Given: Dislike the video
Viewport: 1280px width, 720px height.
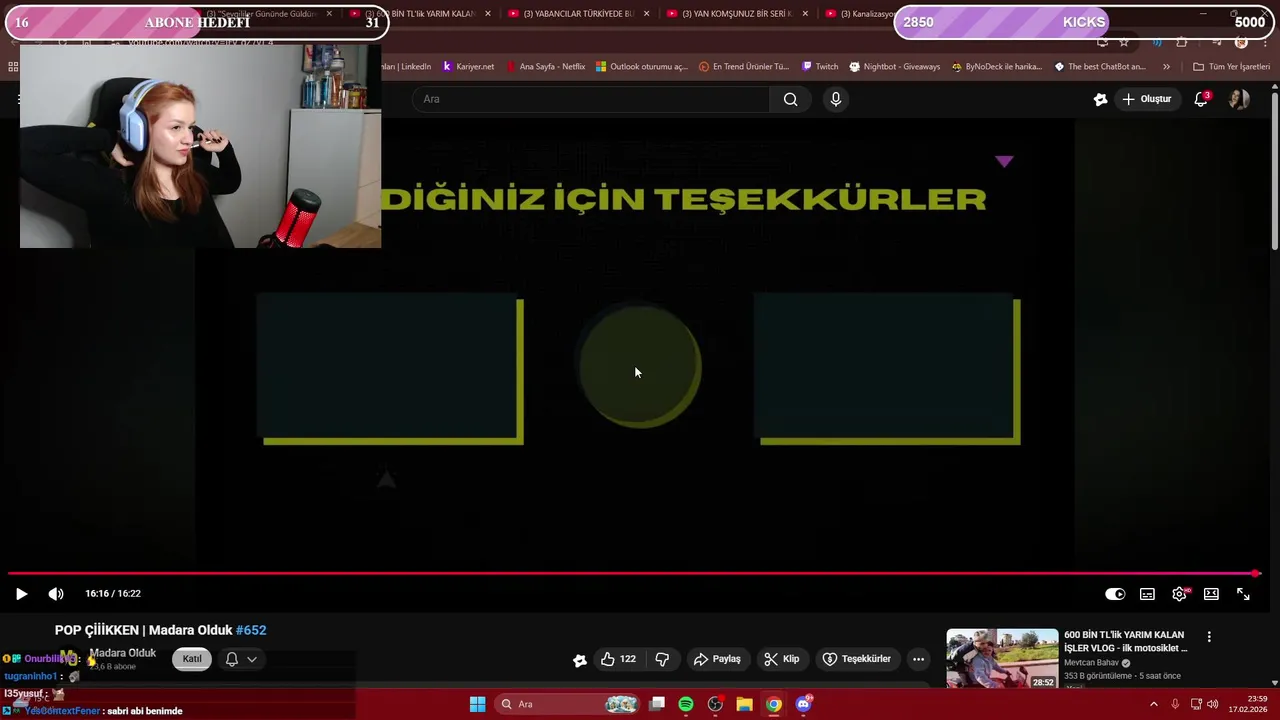Looking at the screenshot, I should [662, 659].
